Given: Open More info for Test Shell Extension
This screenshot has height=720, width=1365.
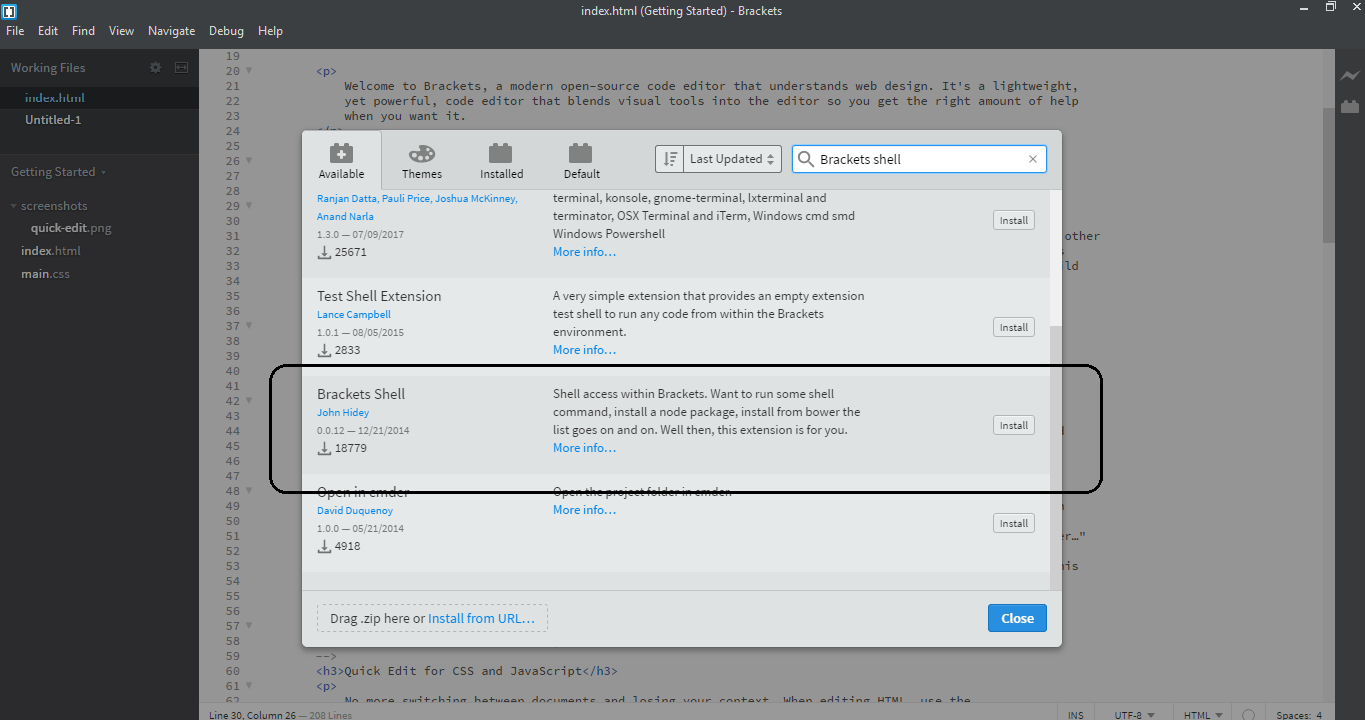Looking at the screenshot, I should click(x=584, y=350).
